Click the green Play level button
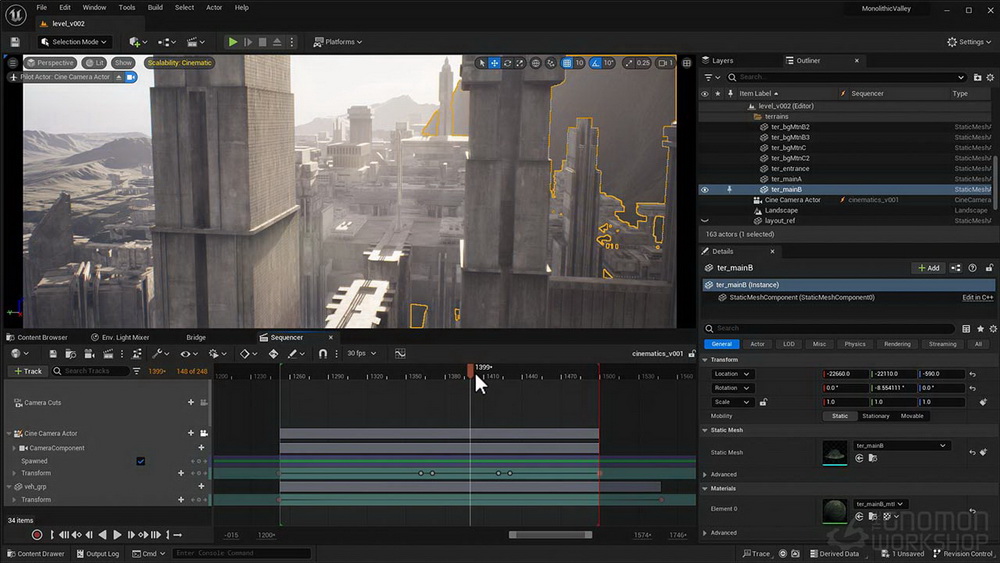This screenshot has width=1000, height=563. pyautogui.click(x=233, y=42)
